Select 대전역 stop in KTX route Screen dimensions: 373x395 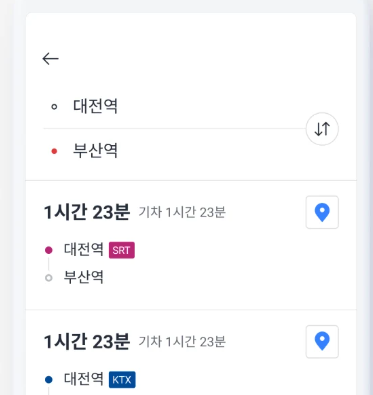(84, 379)
